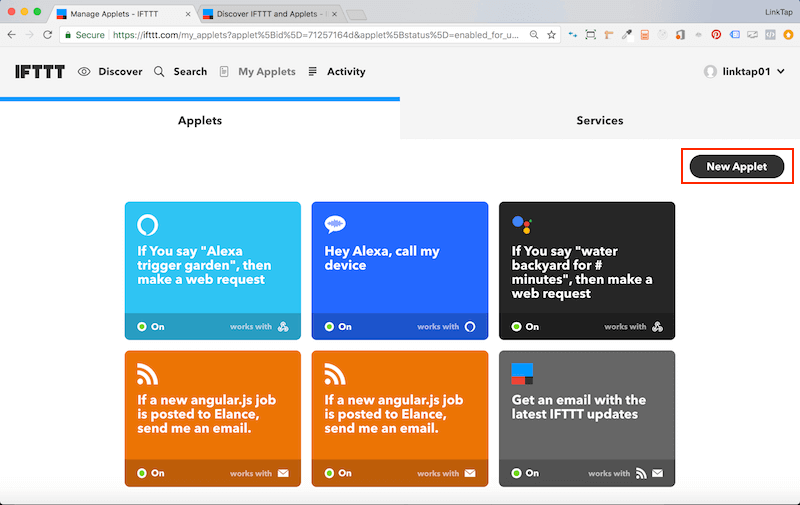Click the IFTTT logo icon on the email updates applet
Viewport: 800px width, 505px height.
tap(522, 374)
